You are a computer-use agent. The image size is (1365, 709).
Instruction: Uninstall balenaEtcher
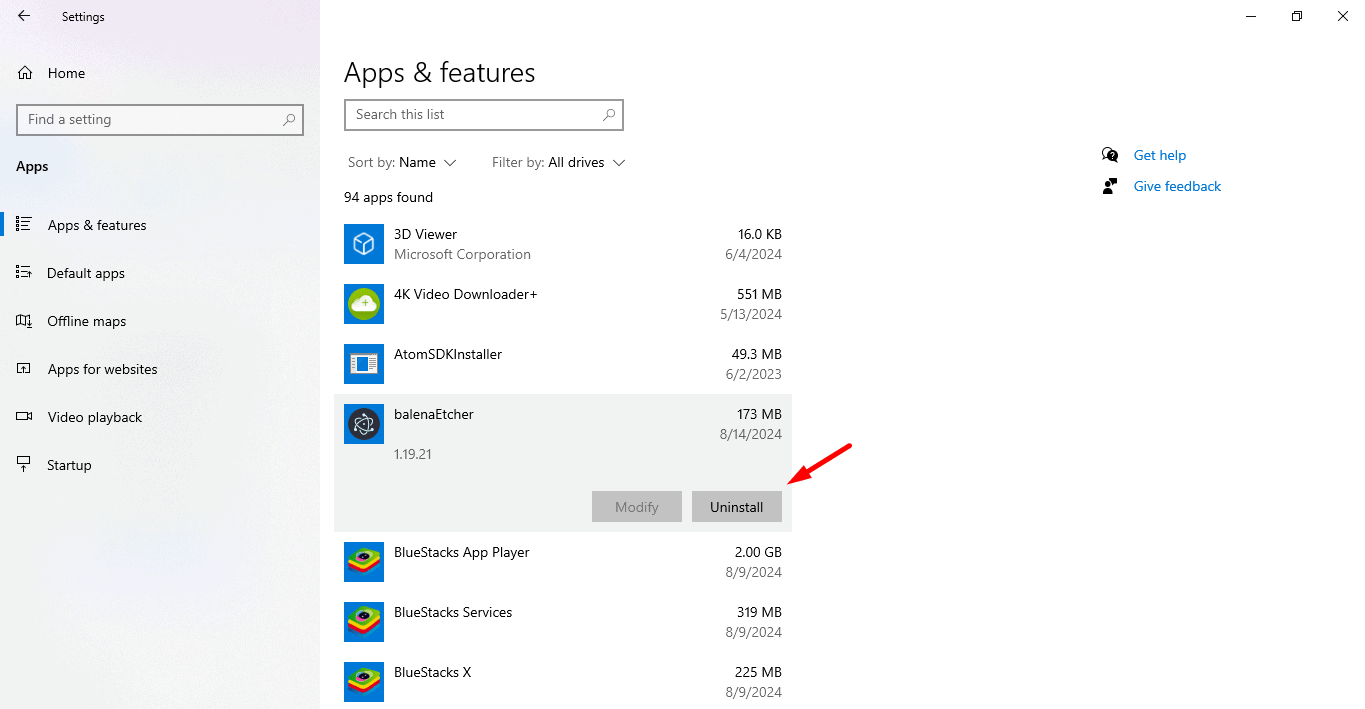coord(737,507)
